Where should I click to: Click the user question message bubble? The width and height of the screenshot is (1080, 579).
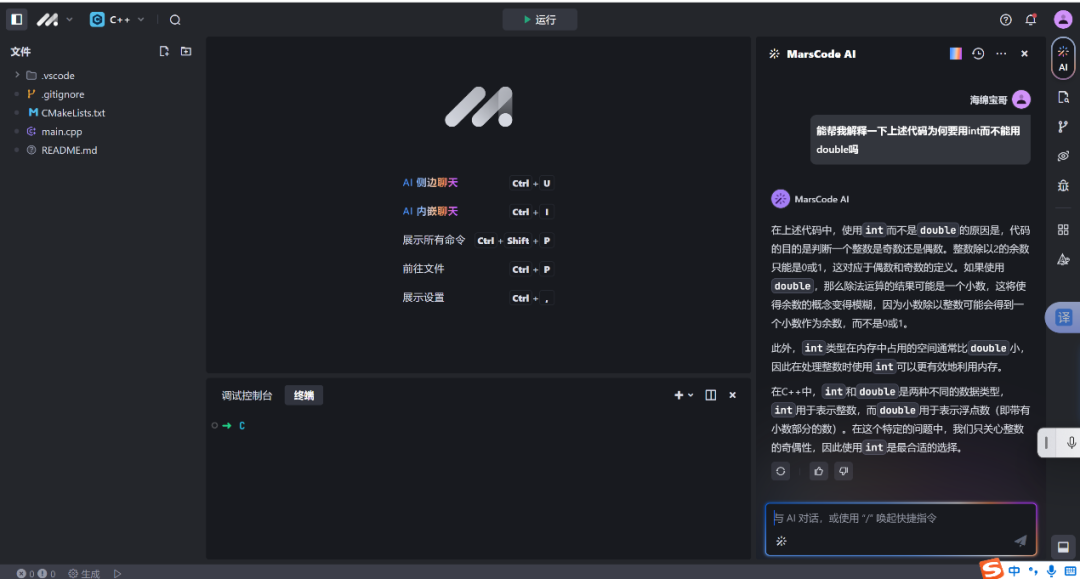(x=920, y=140)
